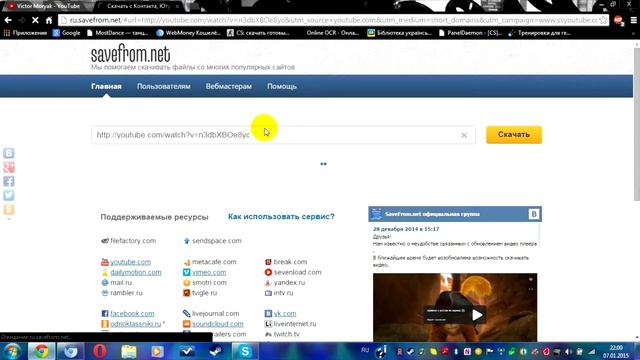Click the Facebook icon beside facebook.com

105,313
